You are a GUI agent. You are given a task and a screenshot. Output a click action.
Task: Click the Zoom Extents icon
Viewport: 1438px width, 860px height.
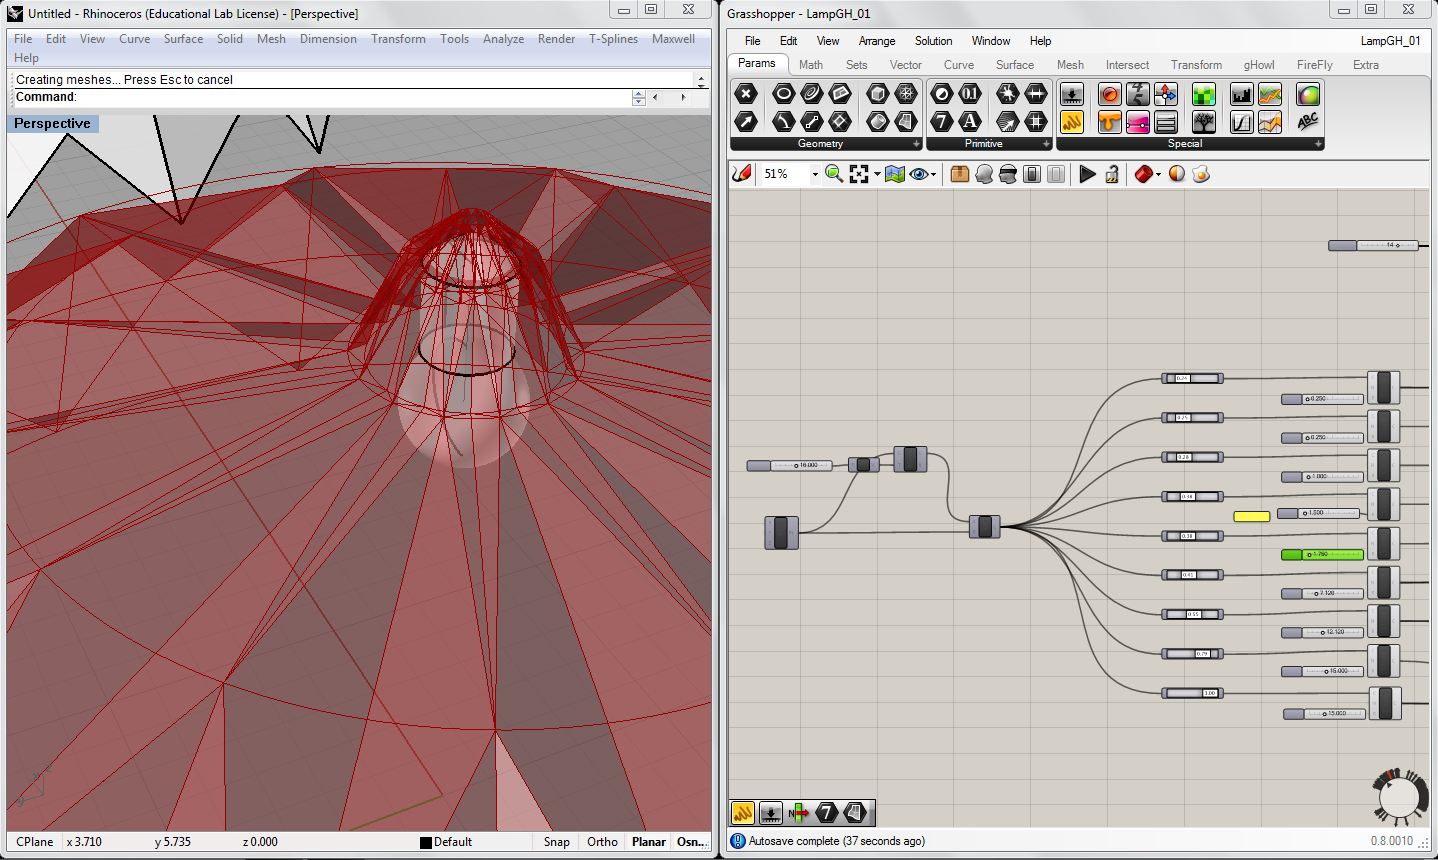858,174
